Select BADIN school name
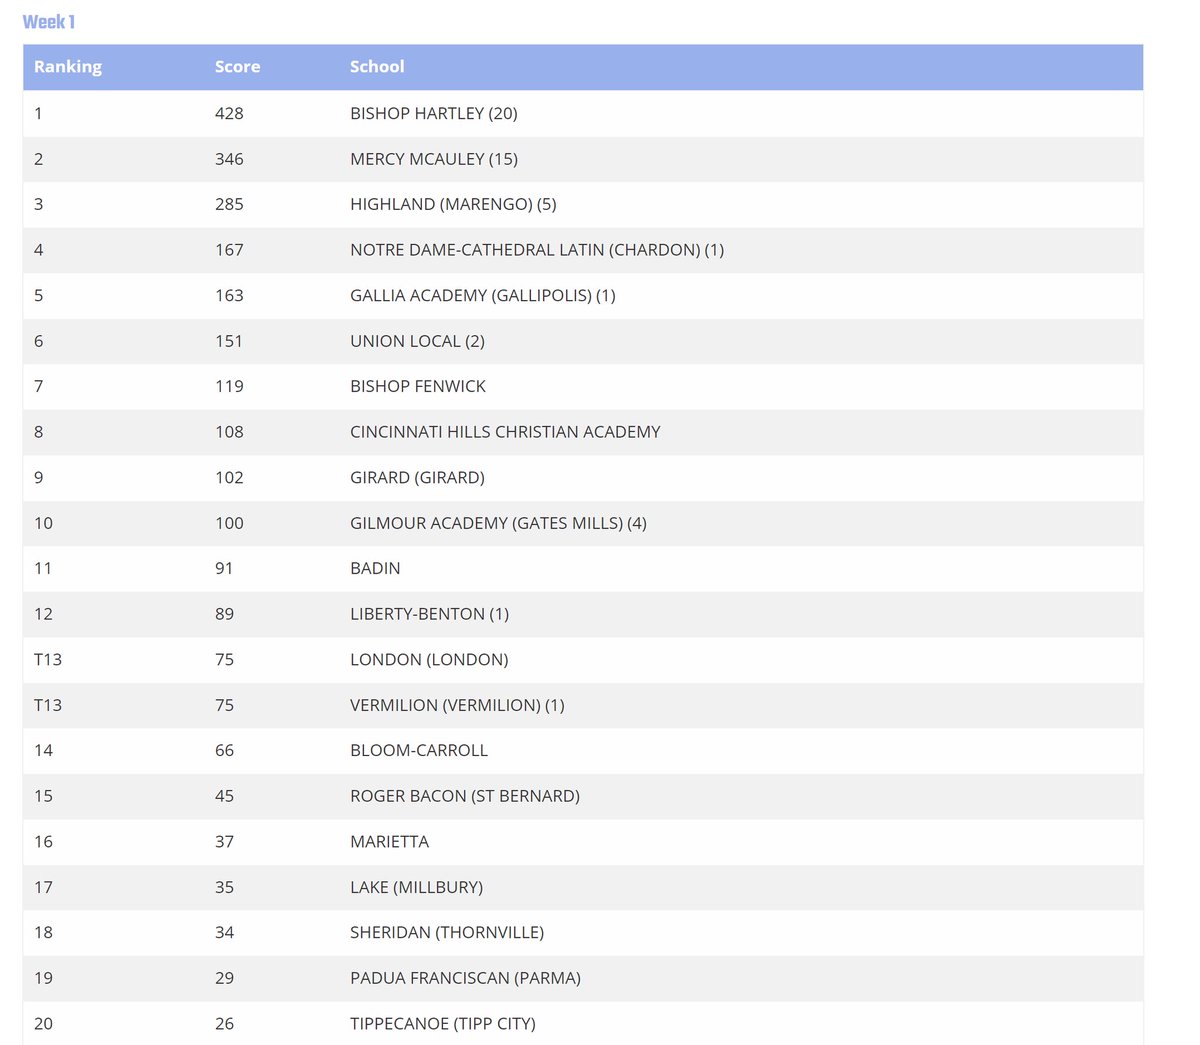The image size is (1200, 1045). (x=375, y=568)
